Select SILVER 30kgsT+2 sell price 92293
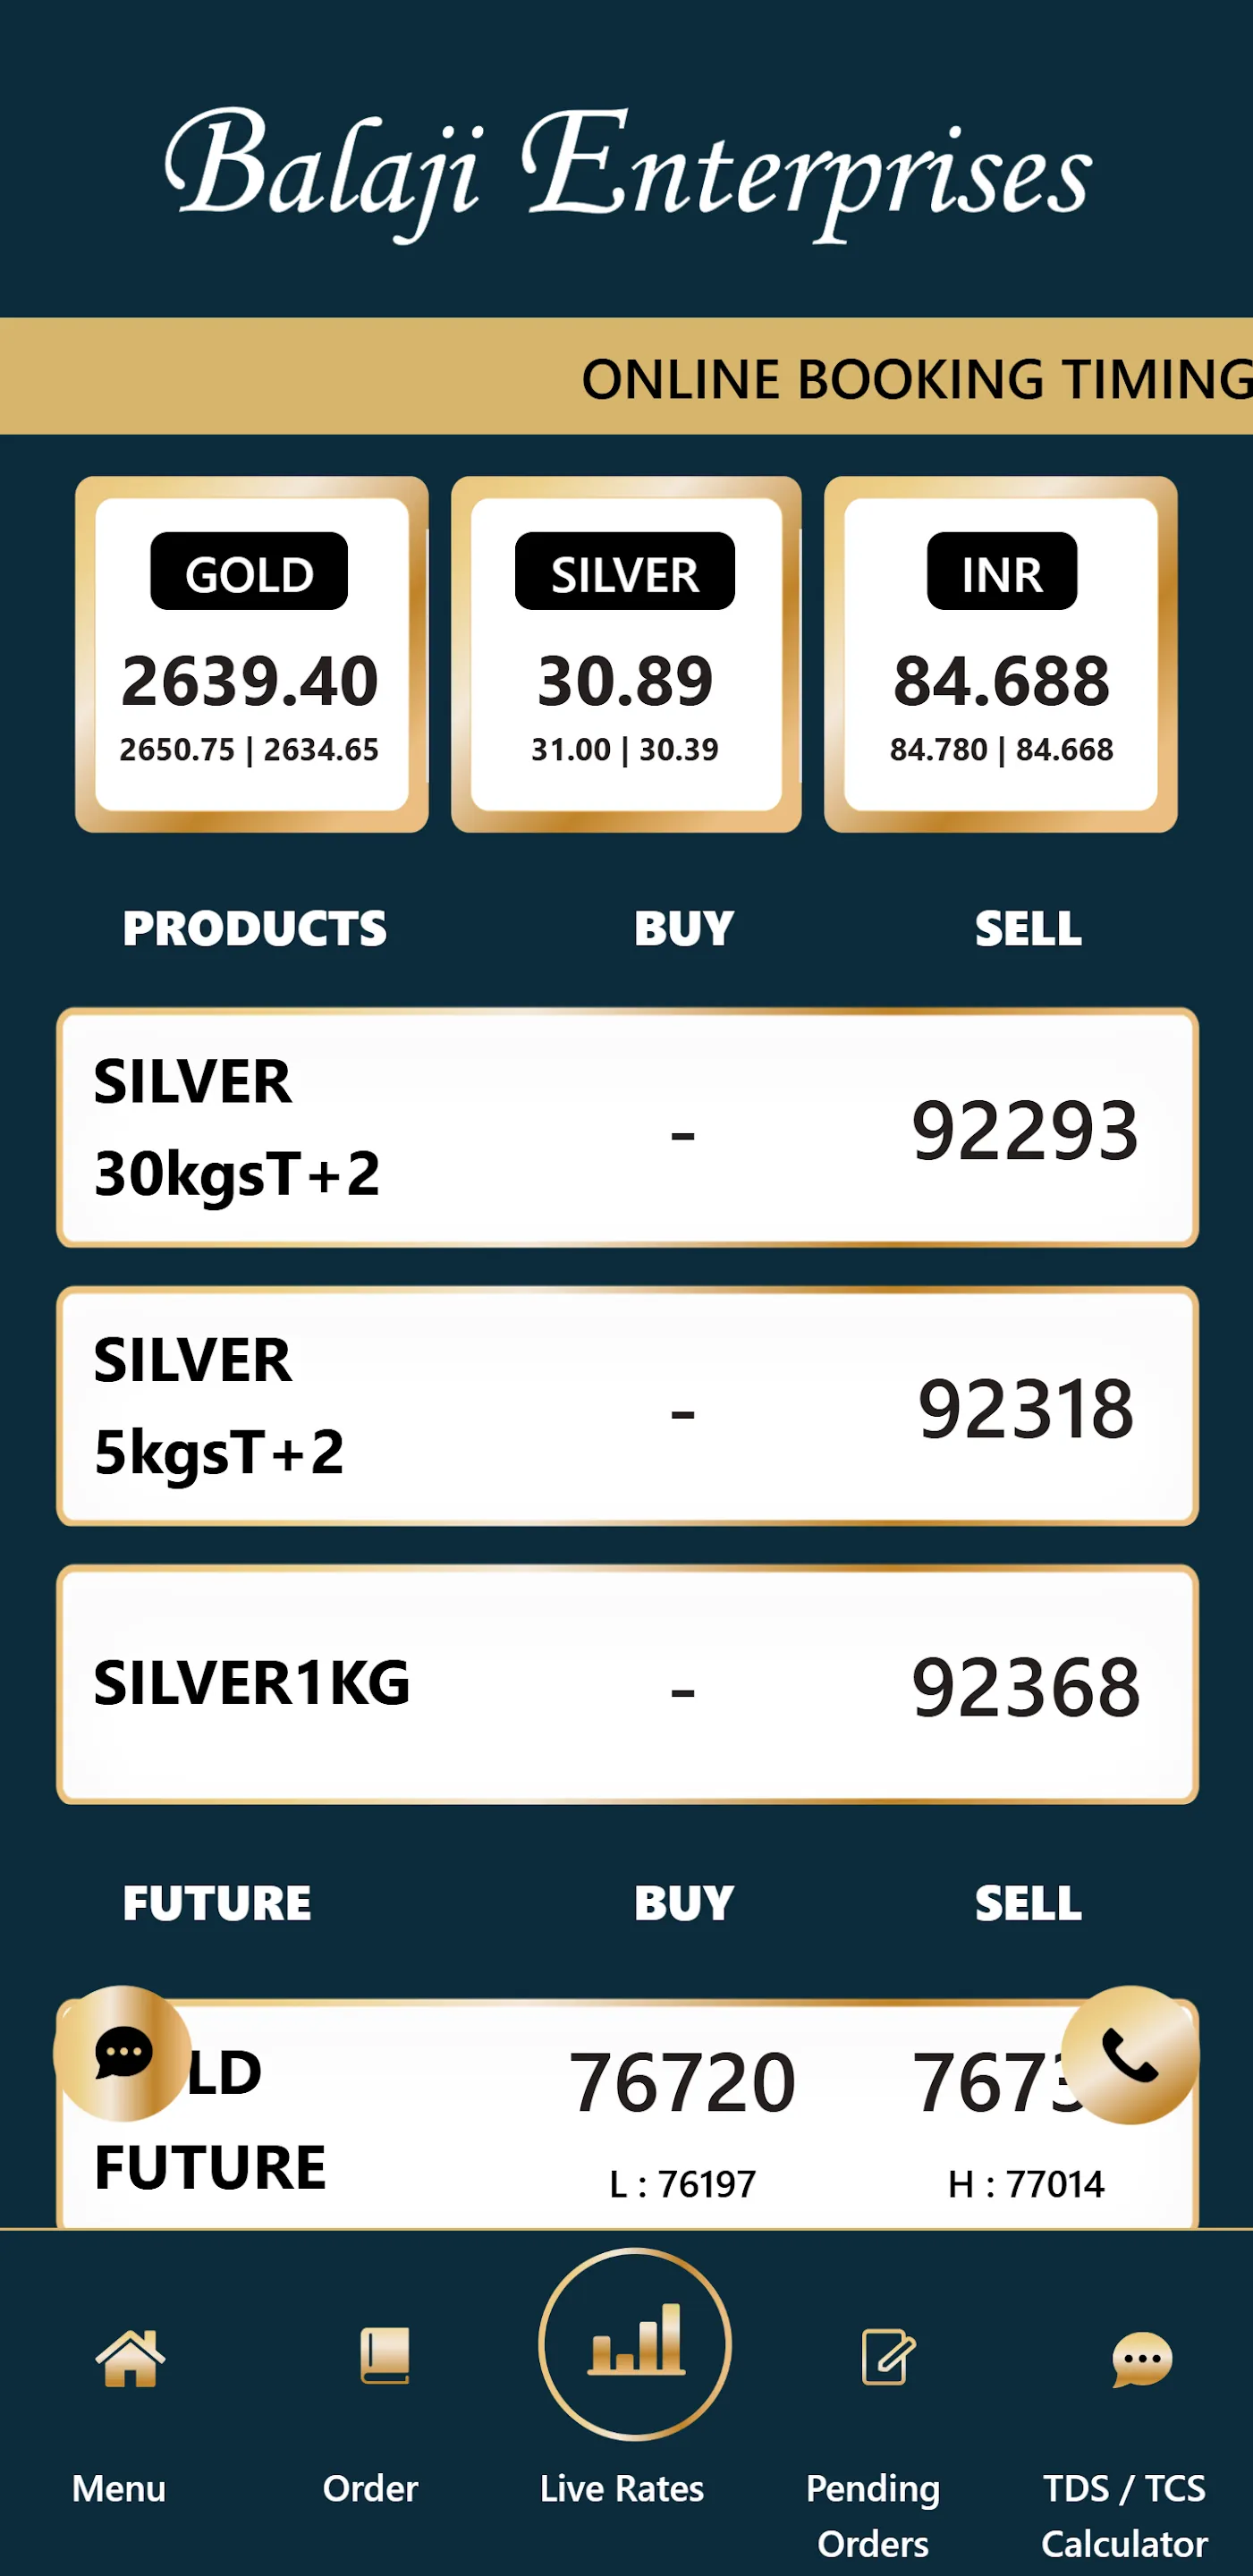Viewport: 1253px width, 2576px height. point(1024,1130)
